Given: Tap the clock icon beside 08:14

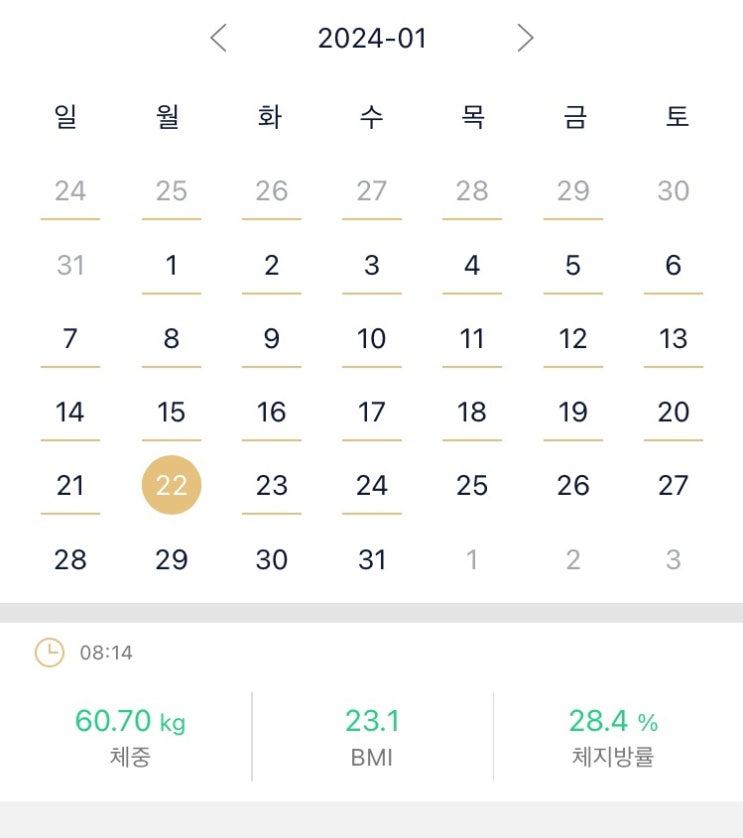Looking at the screenshot, I should (48, 653).
